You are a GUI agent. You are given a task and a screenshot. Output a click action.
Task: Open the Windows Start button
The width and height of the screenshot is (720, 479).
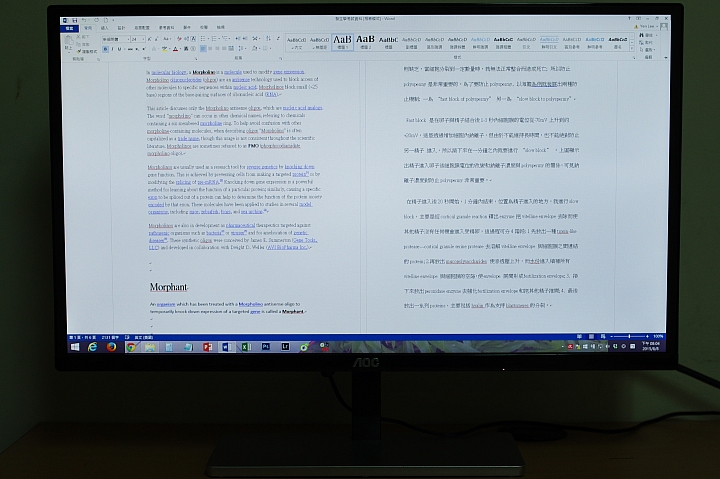point(75,347)
